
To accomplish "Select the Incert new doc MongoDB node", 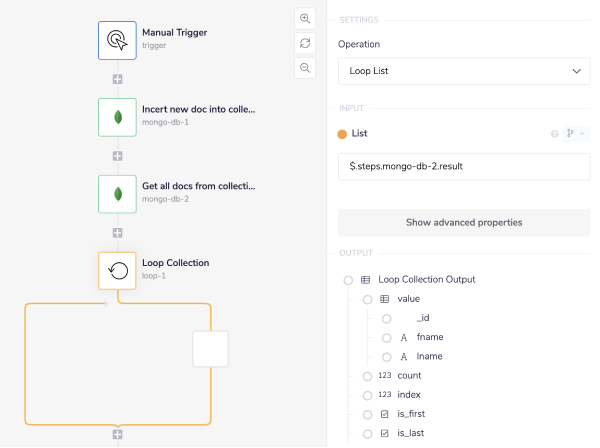I will tap(117, 117).
